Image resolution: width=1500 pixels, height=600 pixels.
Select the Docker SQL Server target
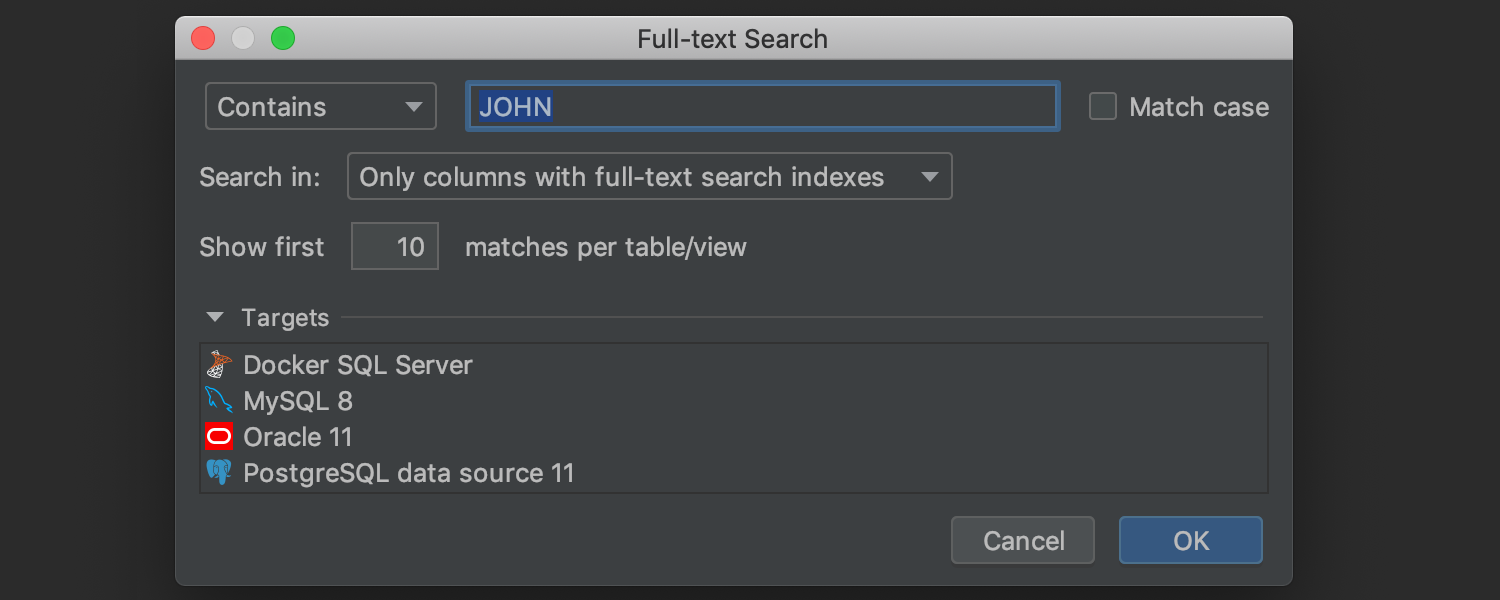[x=357, y=364]
